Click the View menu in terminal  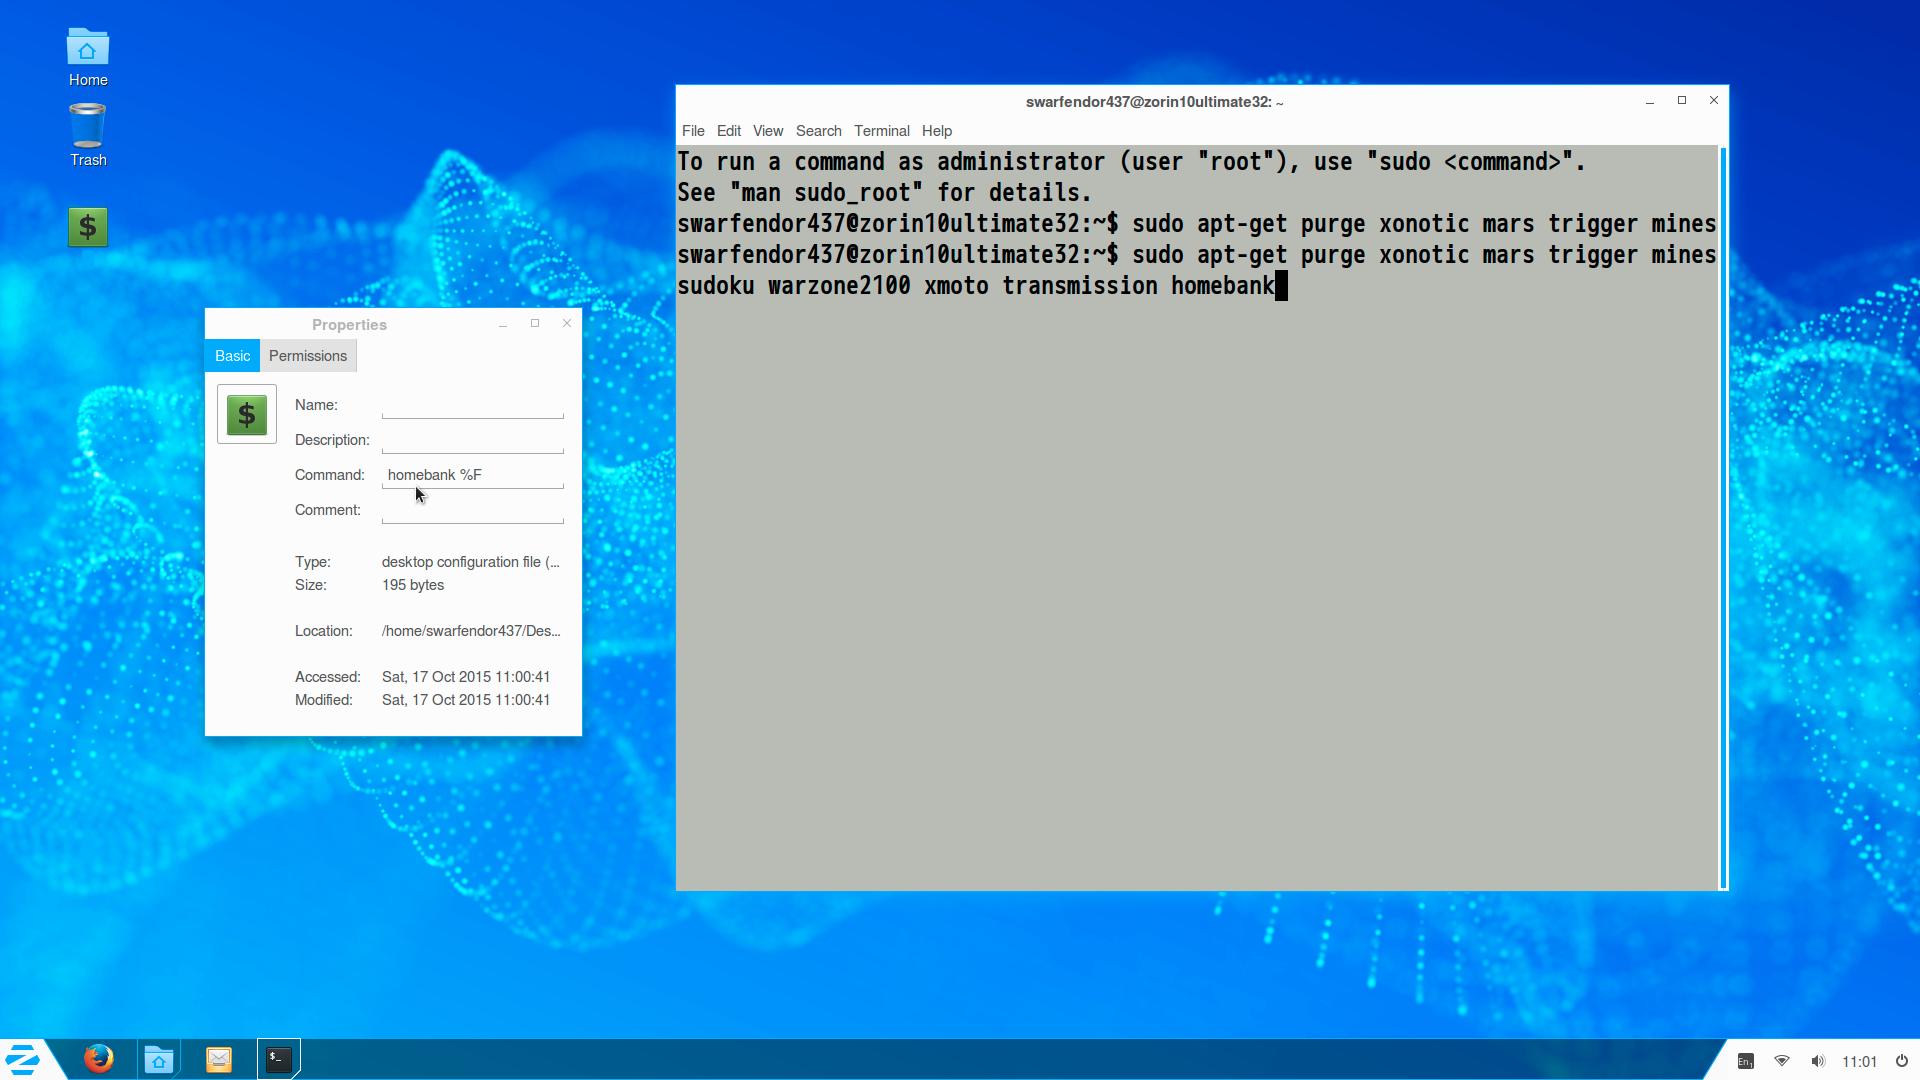(769, 131)
